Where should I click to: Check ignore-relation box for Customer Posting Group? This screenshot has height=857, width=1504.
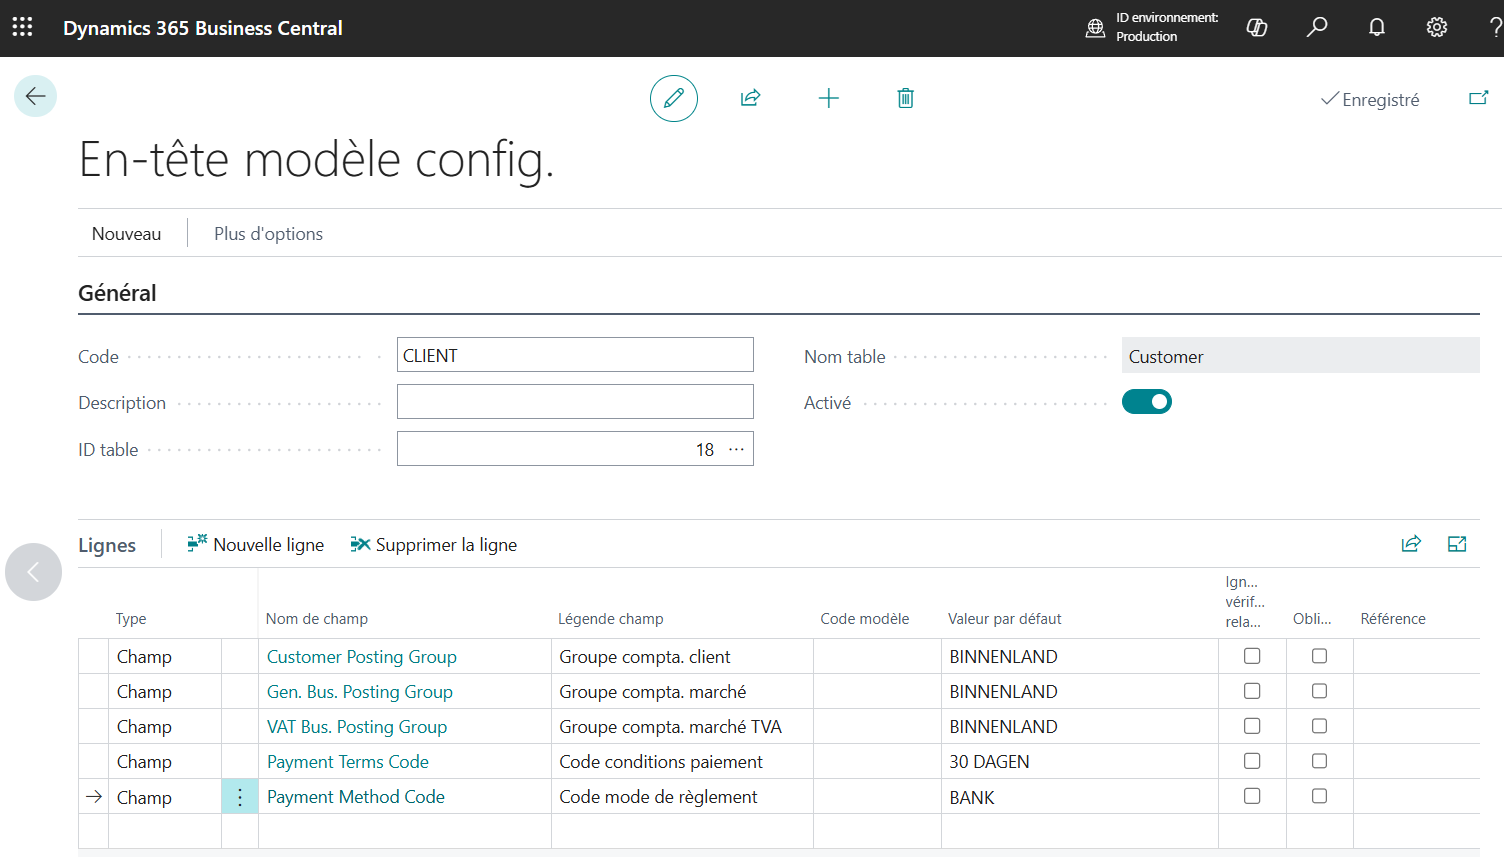pyautogui.click(x=1252, y=656)
